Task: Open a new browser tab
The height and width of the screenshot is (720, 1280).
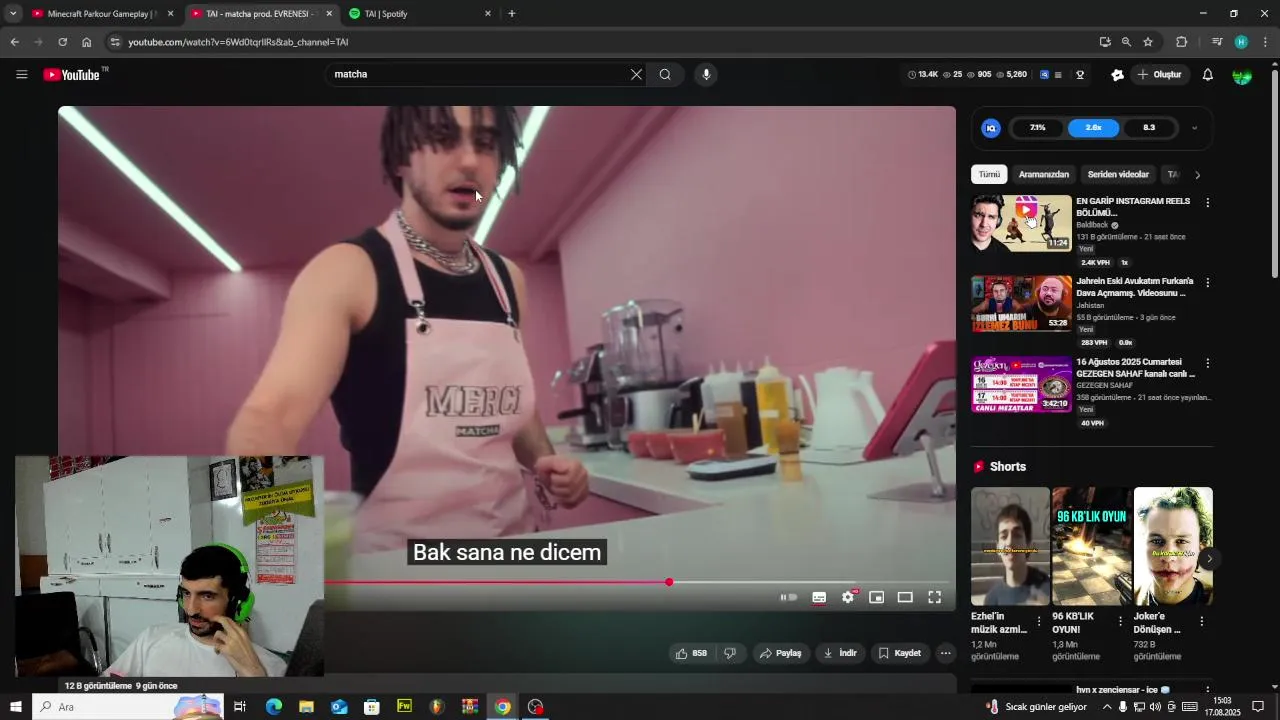Action: tap(511, 14)
